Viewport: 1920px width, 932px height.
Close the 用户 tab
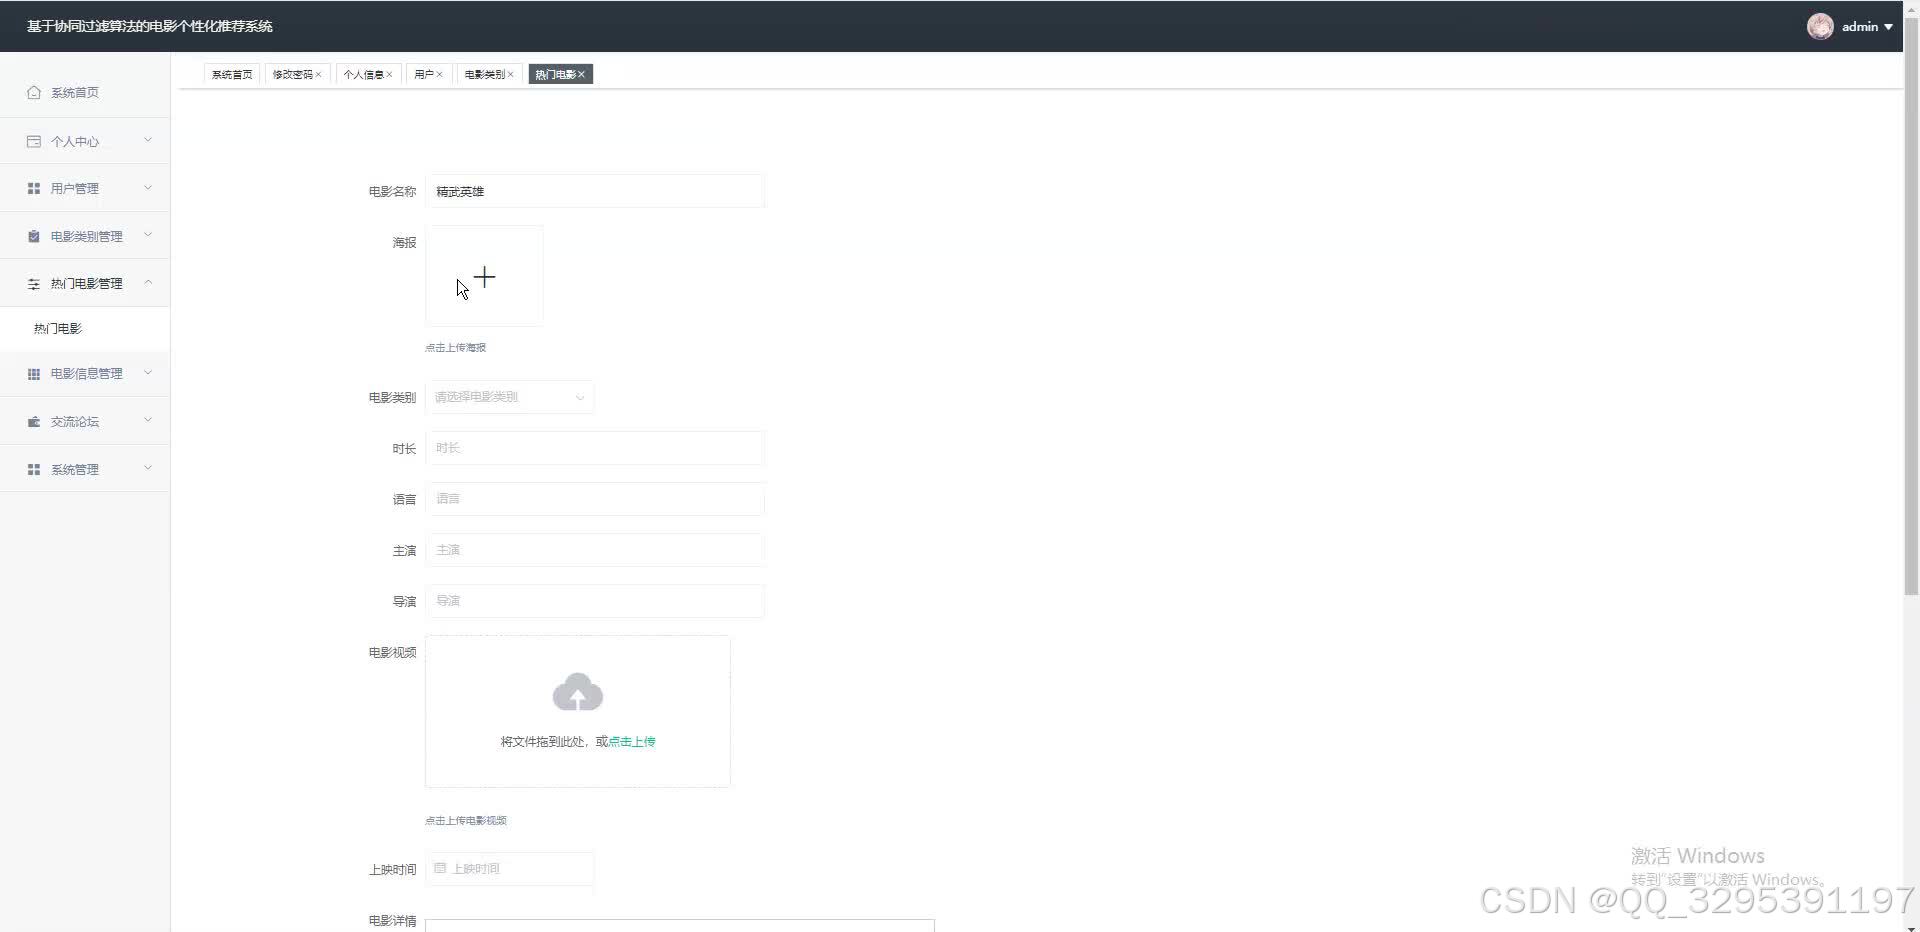coord(439,74)
